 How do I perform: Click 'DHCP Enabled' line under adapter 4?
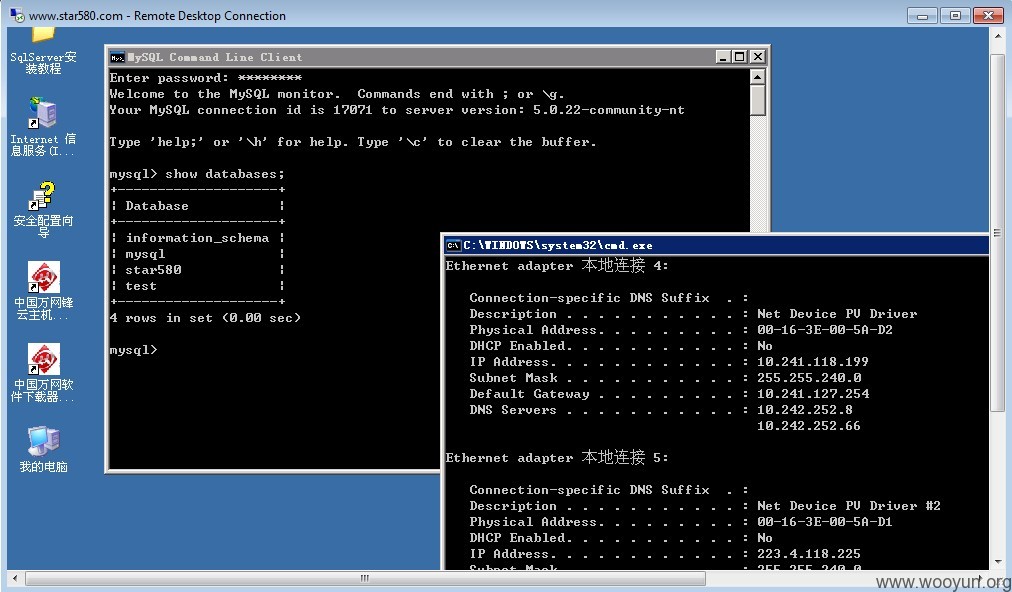click(621, 346)
